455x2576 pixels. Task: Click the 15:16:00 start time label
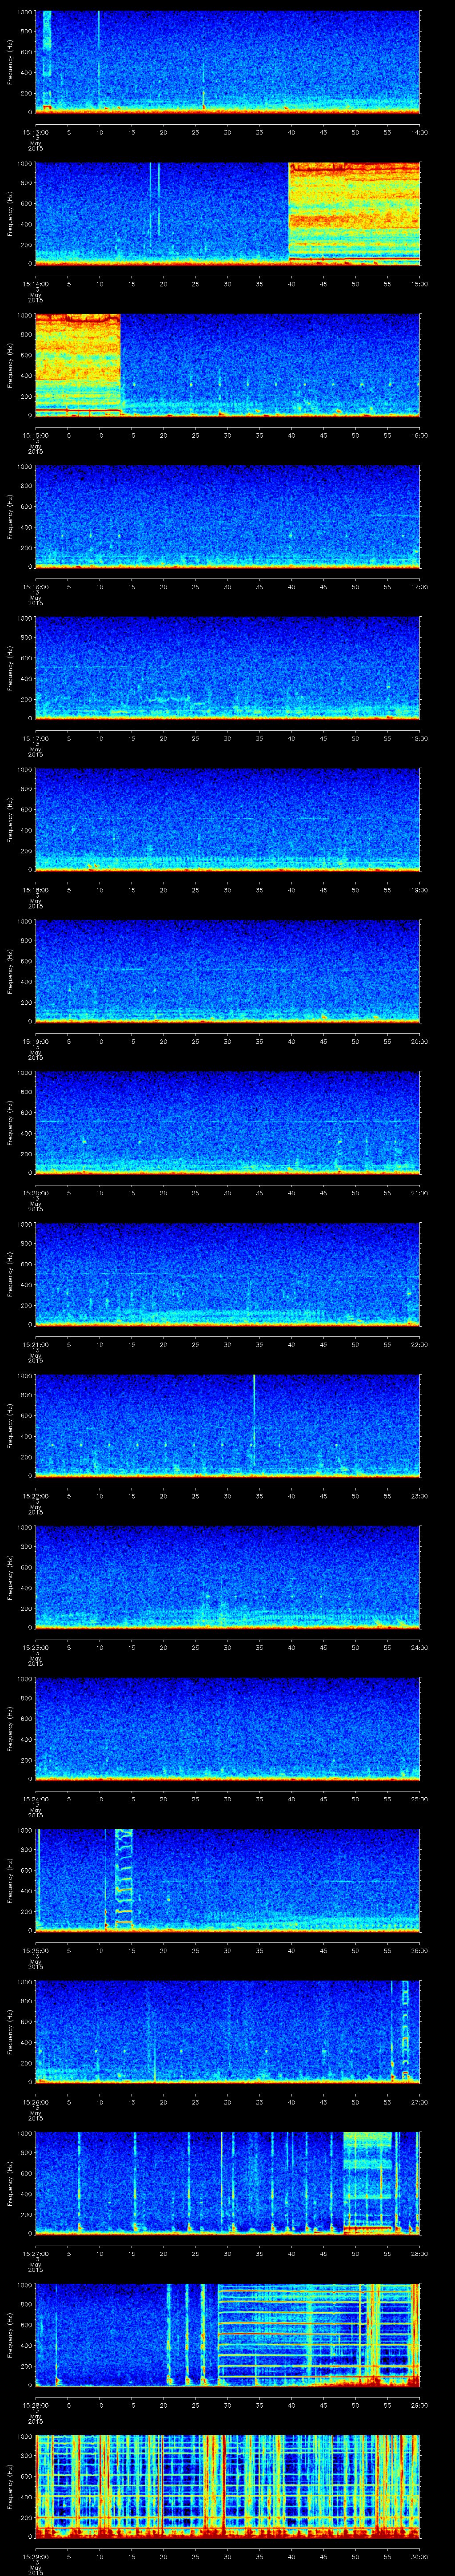(35, 586)
